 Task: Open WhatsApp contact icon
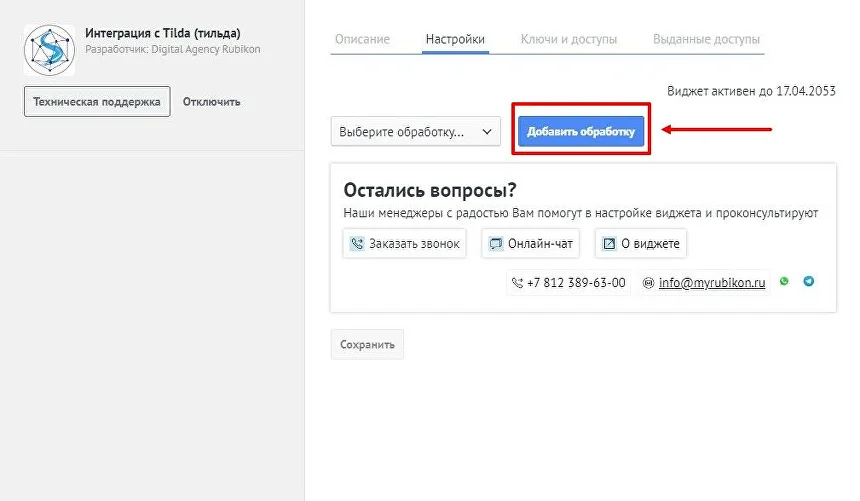[x=784, y=282]
